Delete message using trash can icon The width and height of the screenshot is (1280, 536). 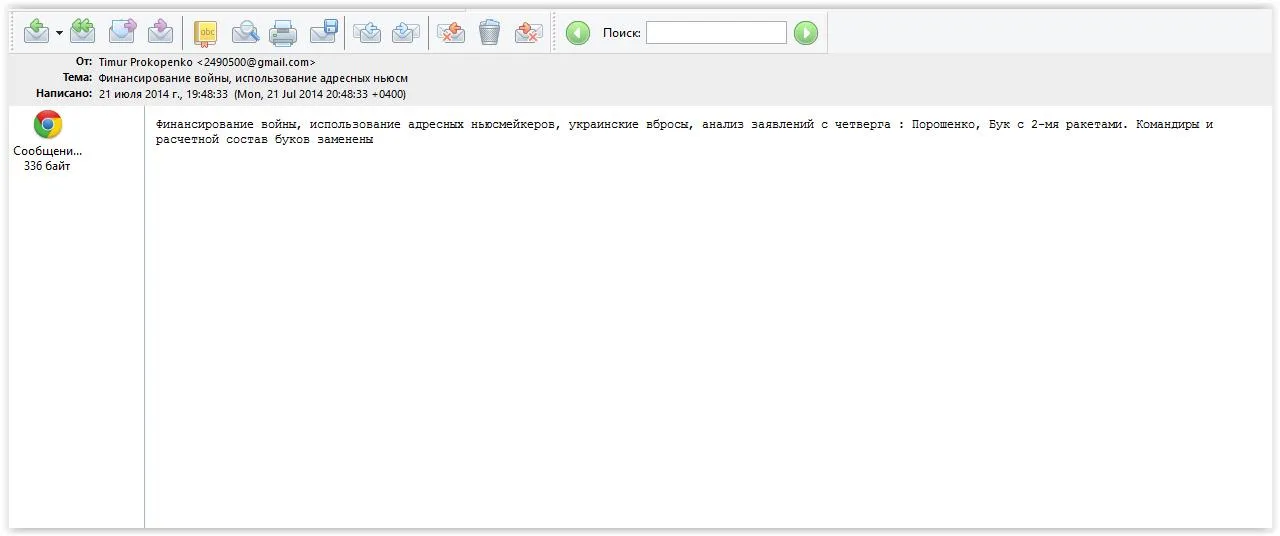coord(489,33)
